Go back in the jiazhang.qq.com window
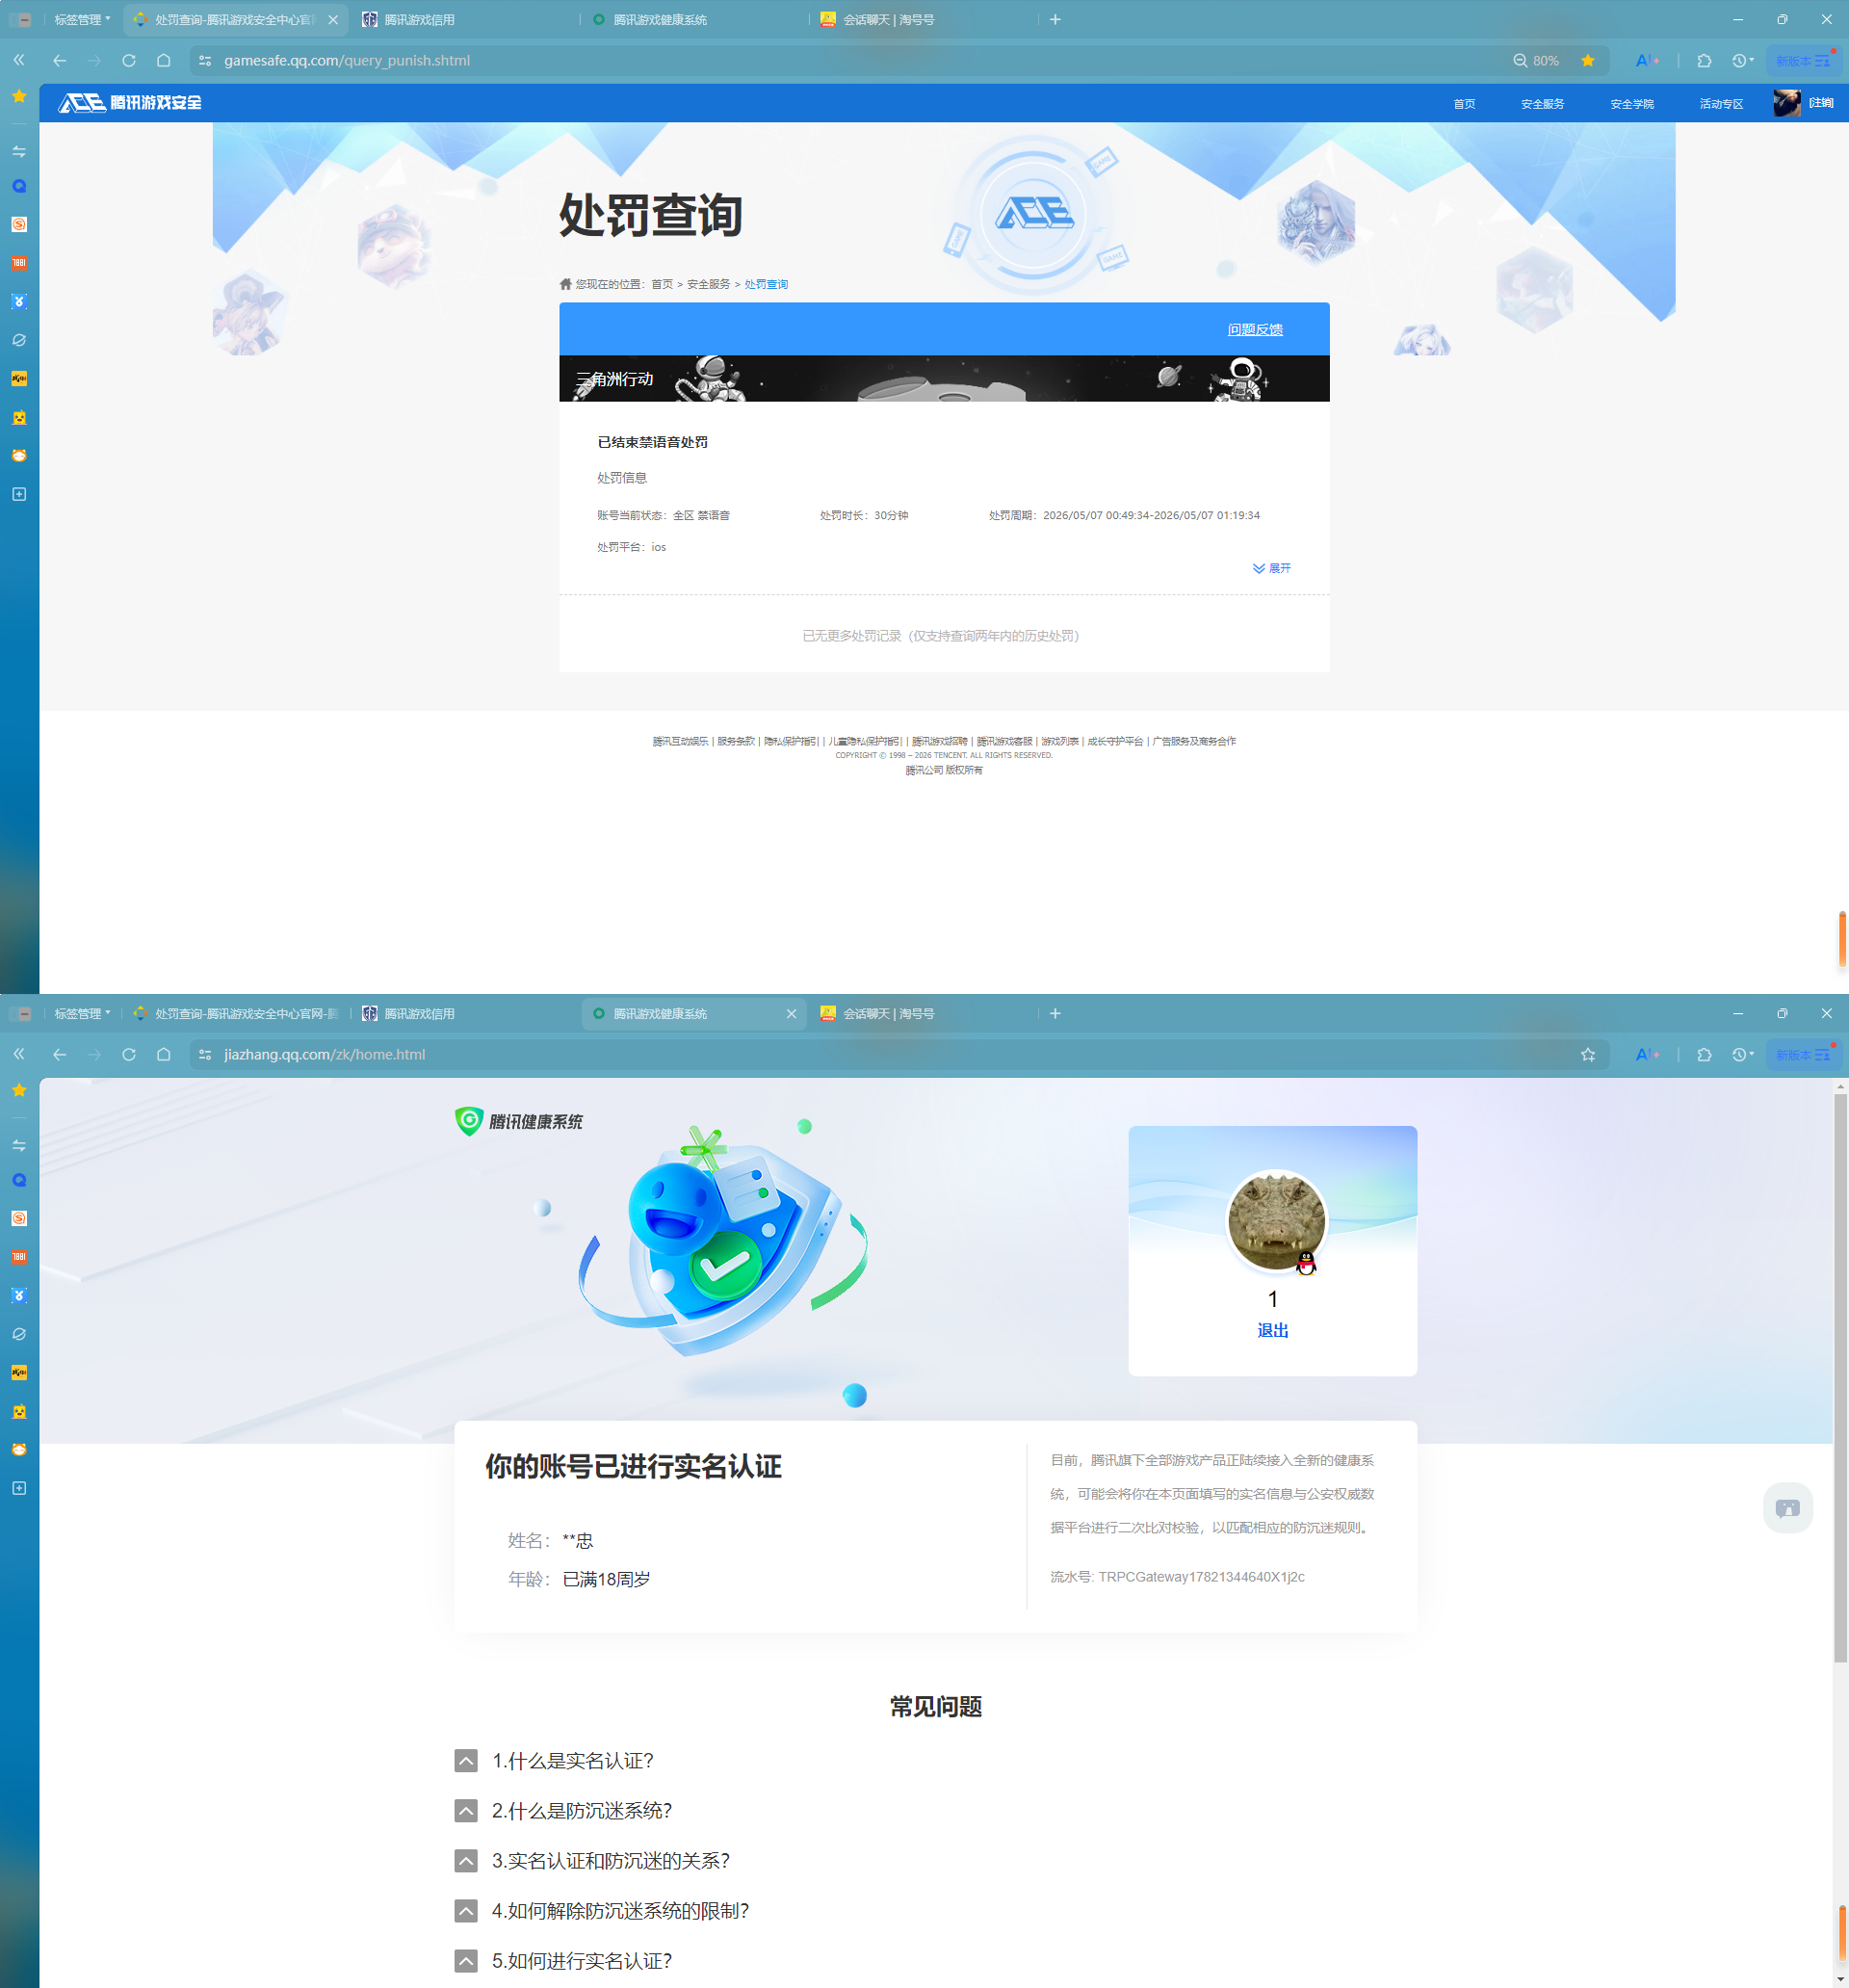This screenshot has width=1849, height=1988. [x=60, y=1054]
